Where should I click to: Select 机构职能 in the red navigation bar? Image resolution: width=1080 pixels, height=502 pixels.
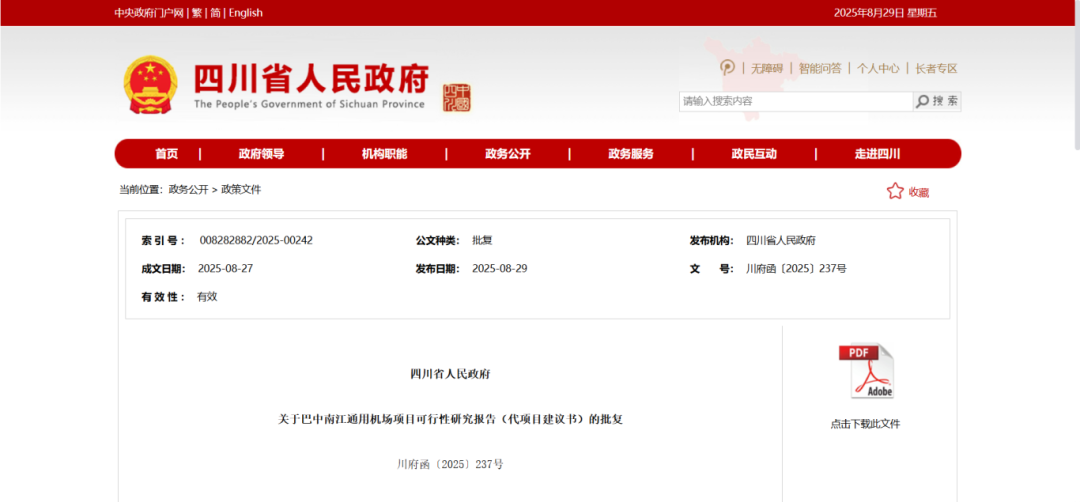384,154
